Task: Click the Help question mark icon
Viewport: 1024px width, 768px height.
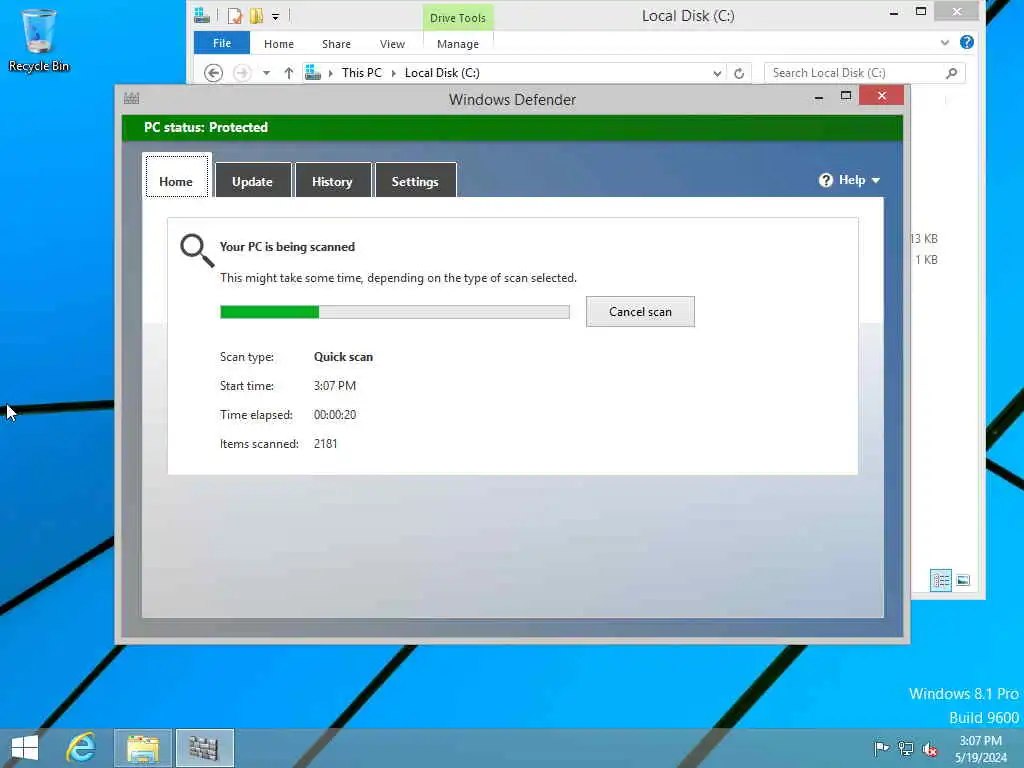Action: point(825,180)
